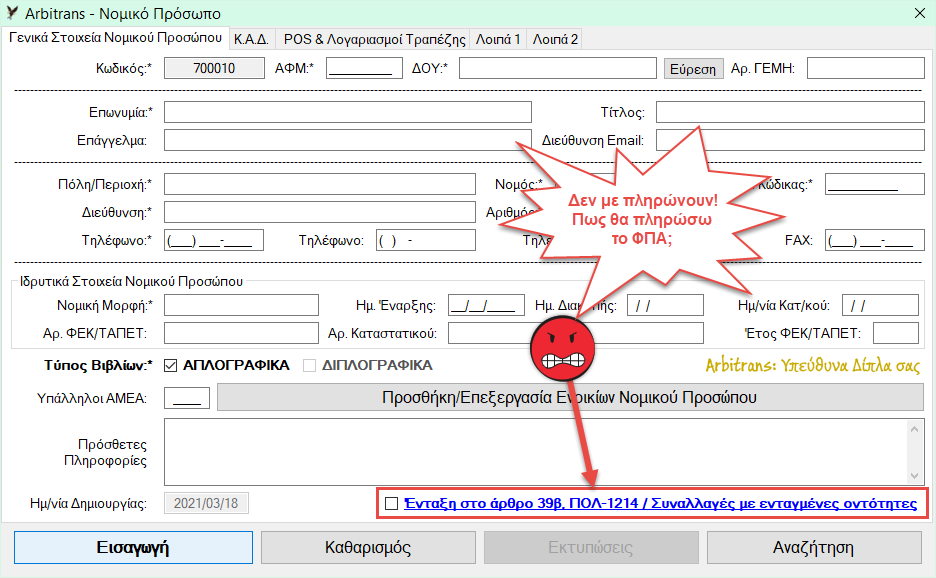This screenshot has width=936, height=578.
Task: Click the Πρόσθετες Πληροφορίες scrollbar down arrow
Action: tap(915, 476)
